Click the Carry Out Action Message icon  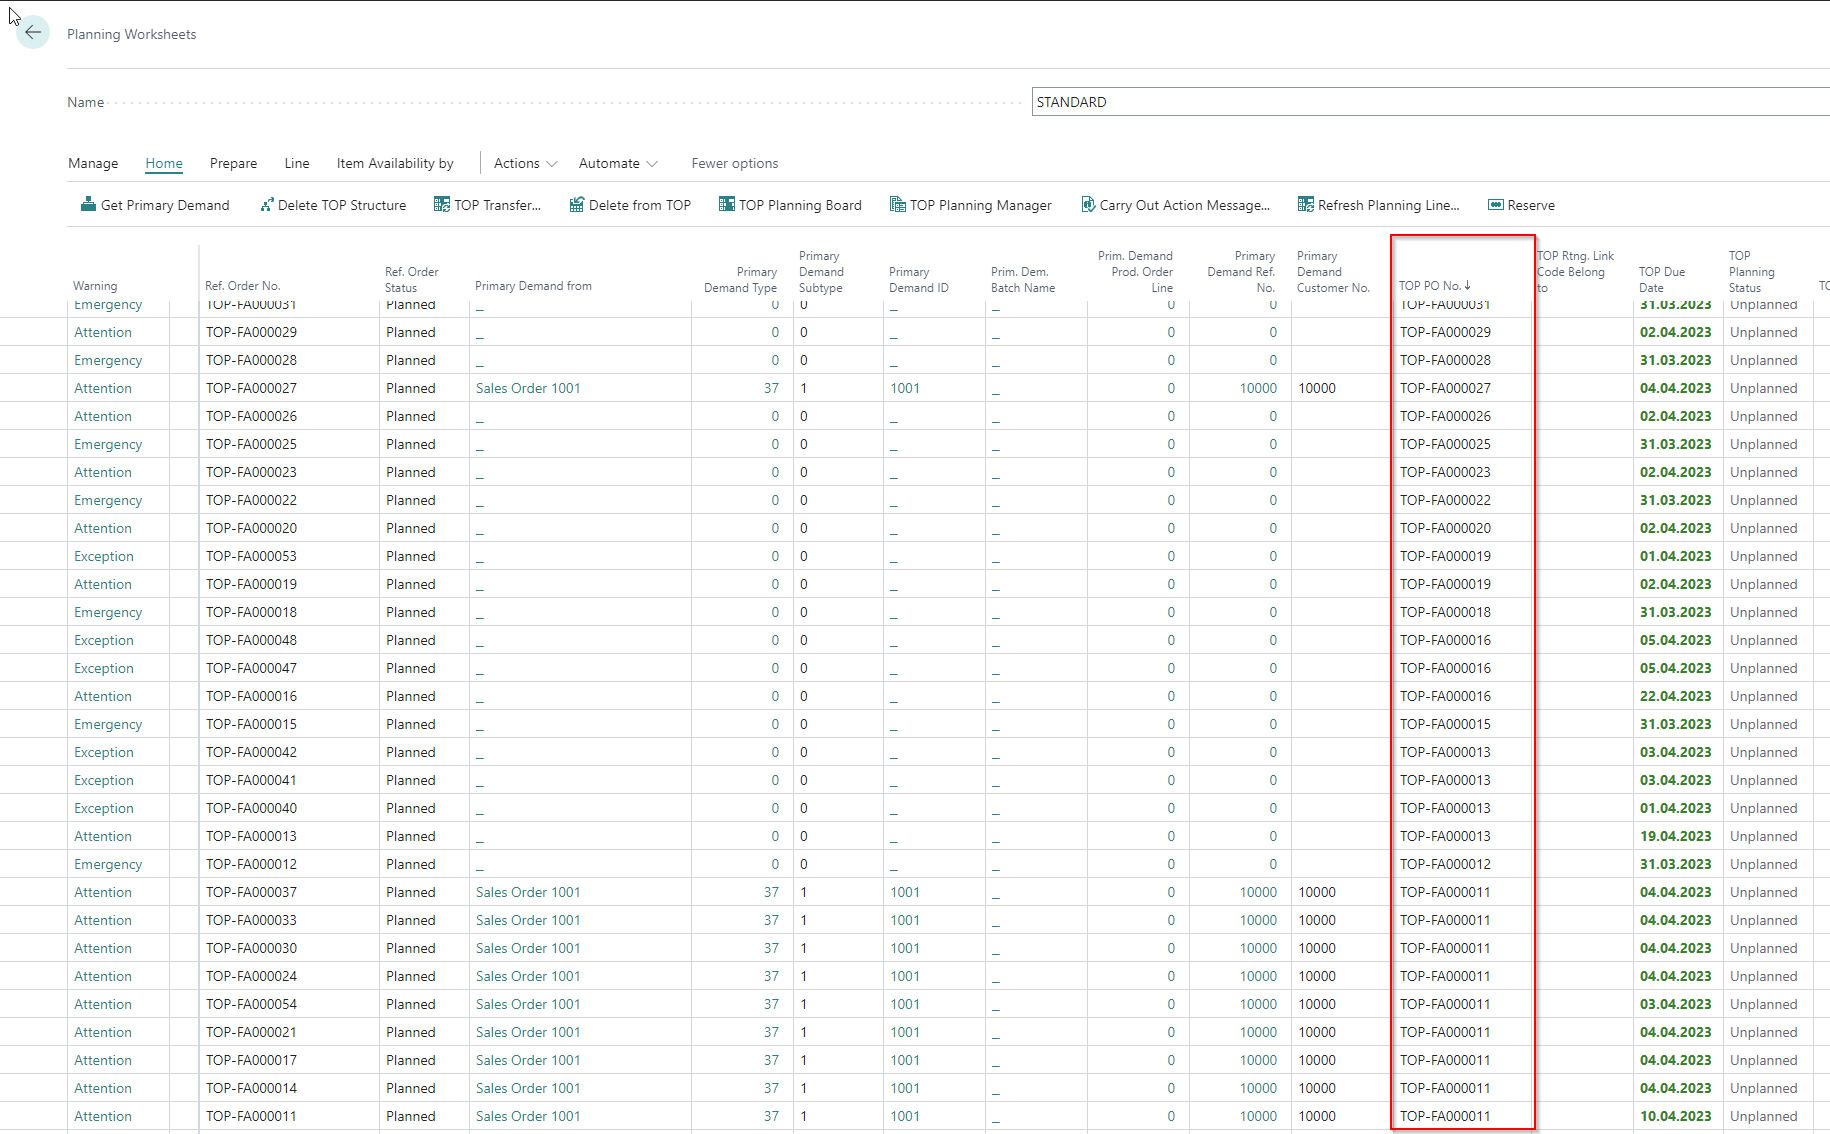pos(1087,205)
